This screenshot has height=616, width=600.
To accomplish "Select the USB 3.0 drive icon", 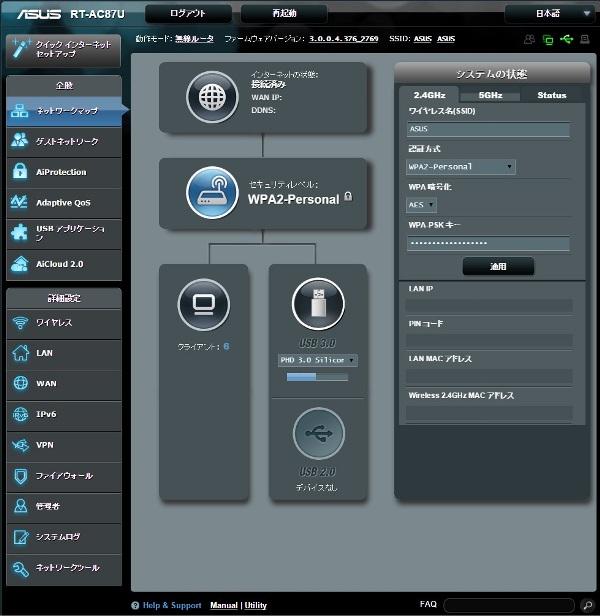I will tap(318, 304).
